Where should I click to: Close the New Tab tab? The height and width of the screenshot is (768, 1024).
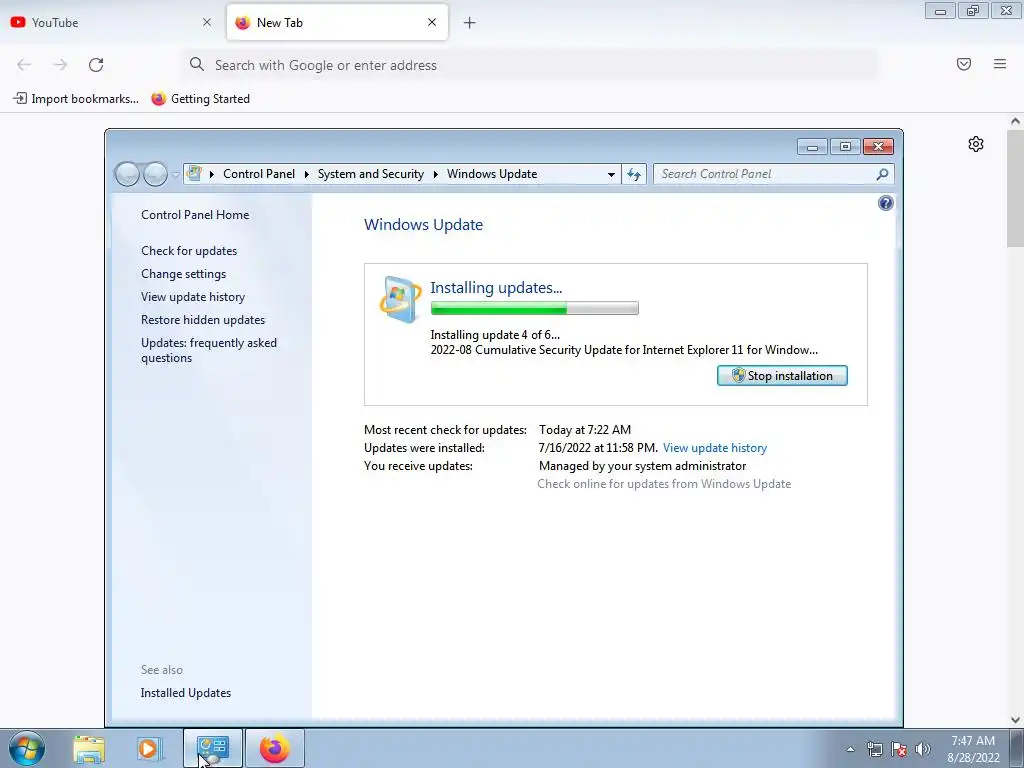click(x=432, y=22)
